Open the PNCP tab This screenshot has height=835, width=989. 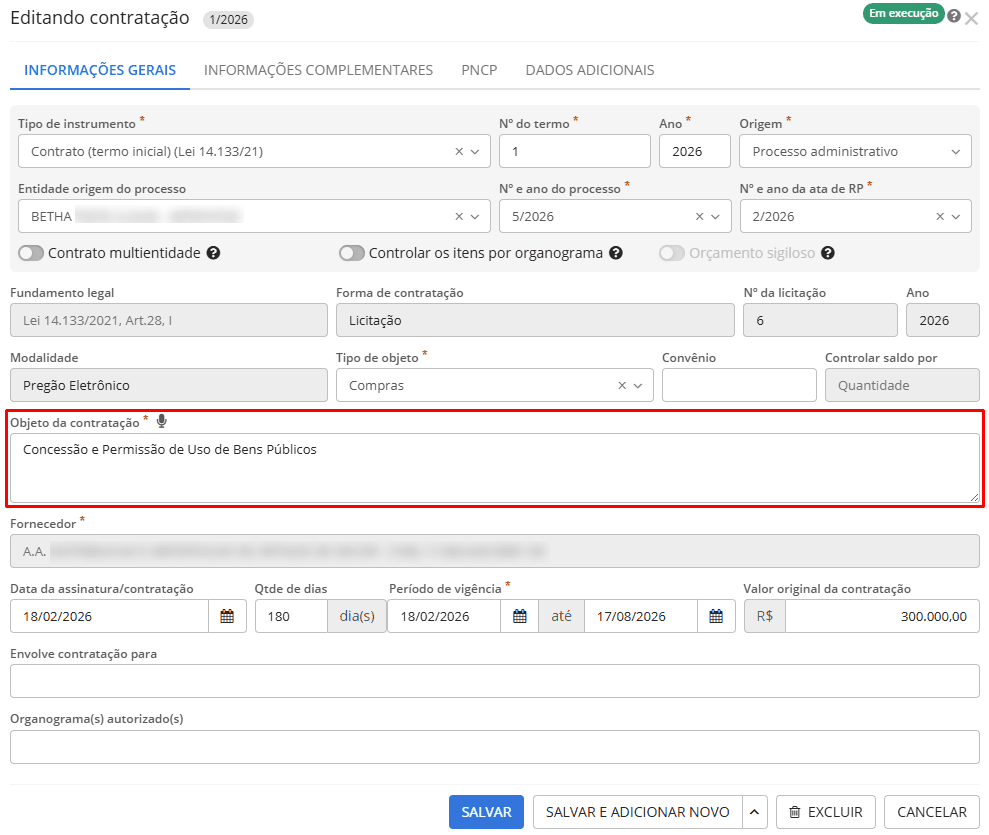479,70
